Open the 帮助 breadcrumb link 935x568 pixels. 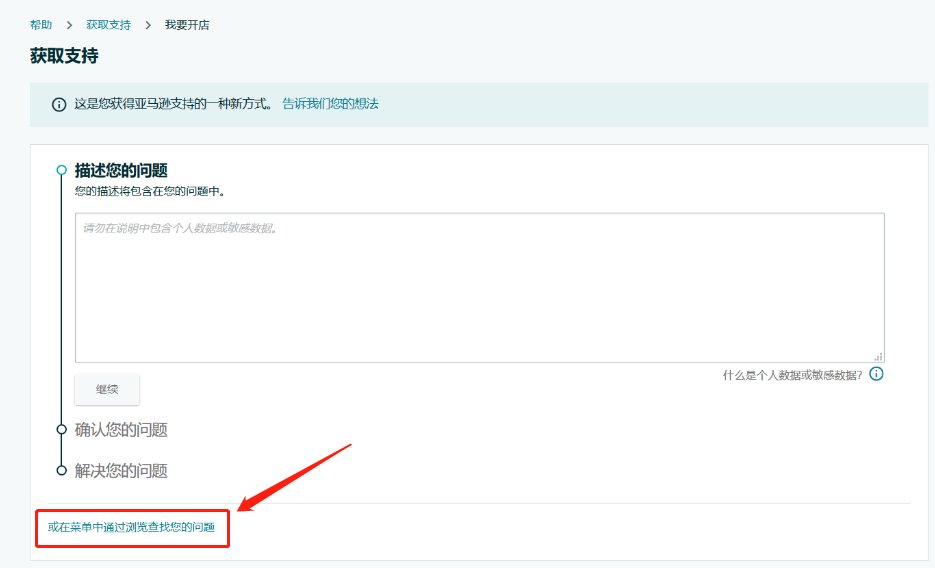click(x=41, y=25)
